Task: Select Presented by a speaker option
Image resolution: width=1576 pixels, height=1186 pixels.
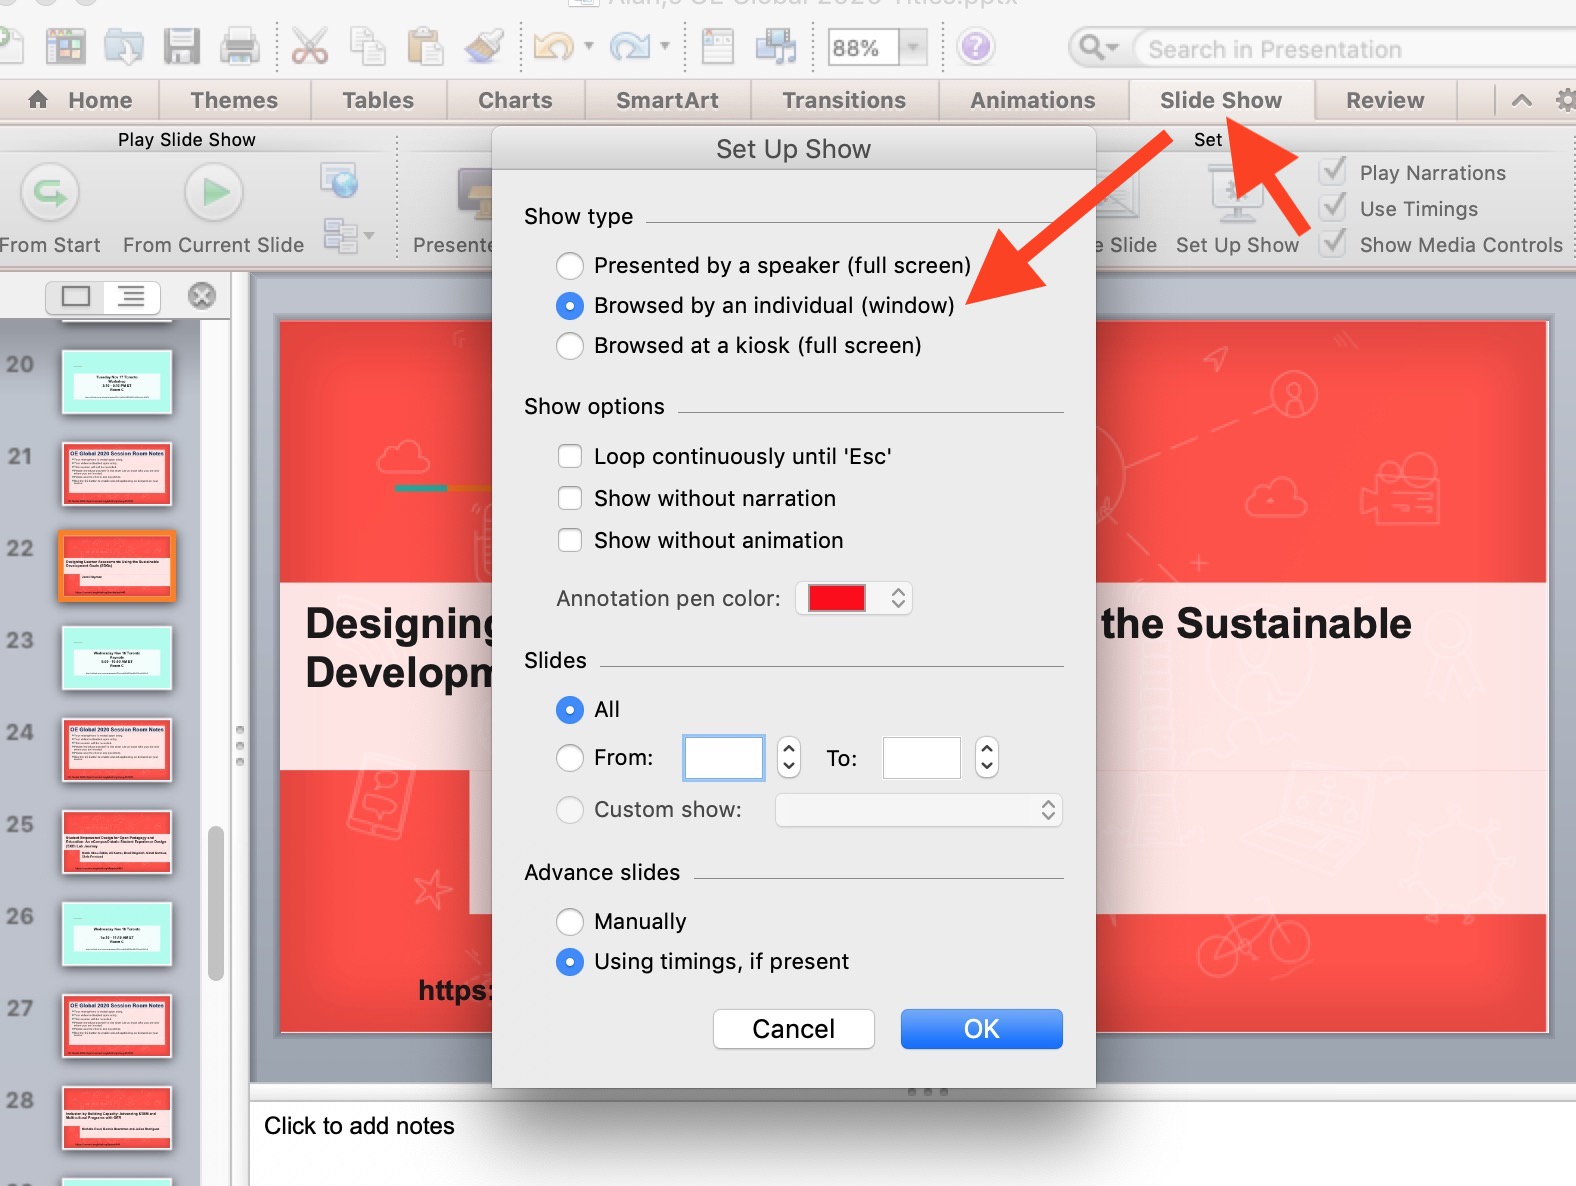Action: coord(570,266)
